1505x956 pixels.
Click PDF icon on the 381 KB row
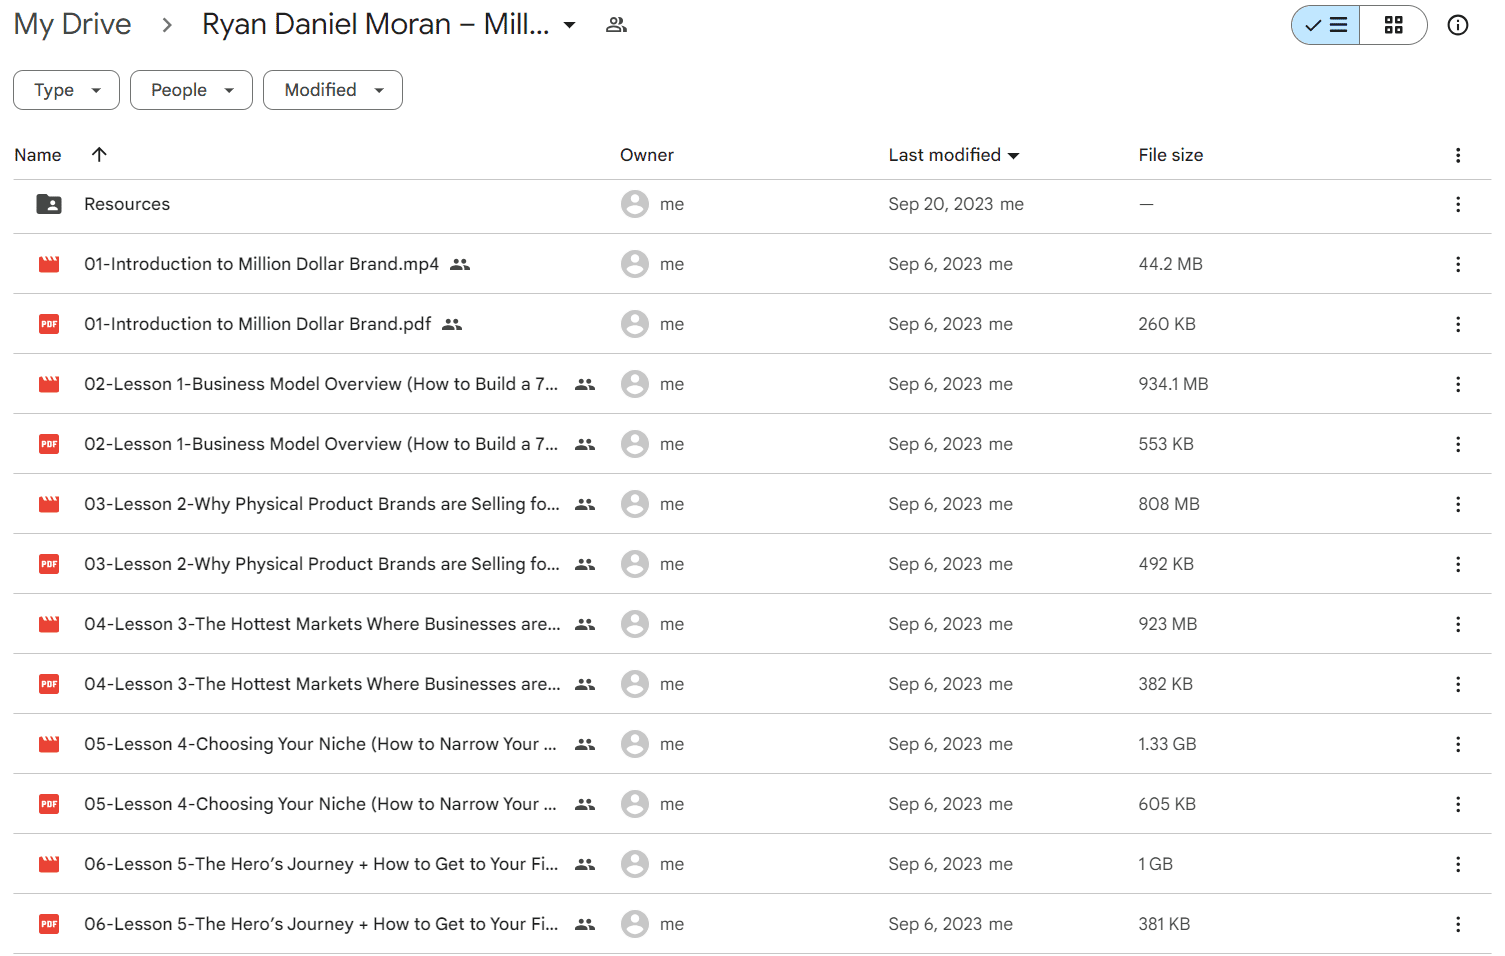pos(49,924)
